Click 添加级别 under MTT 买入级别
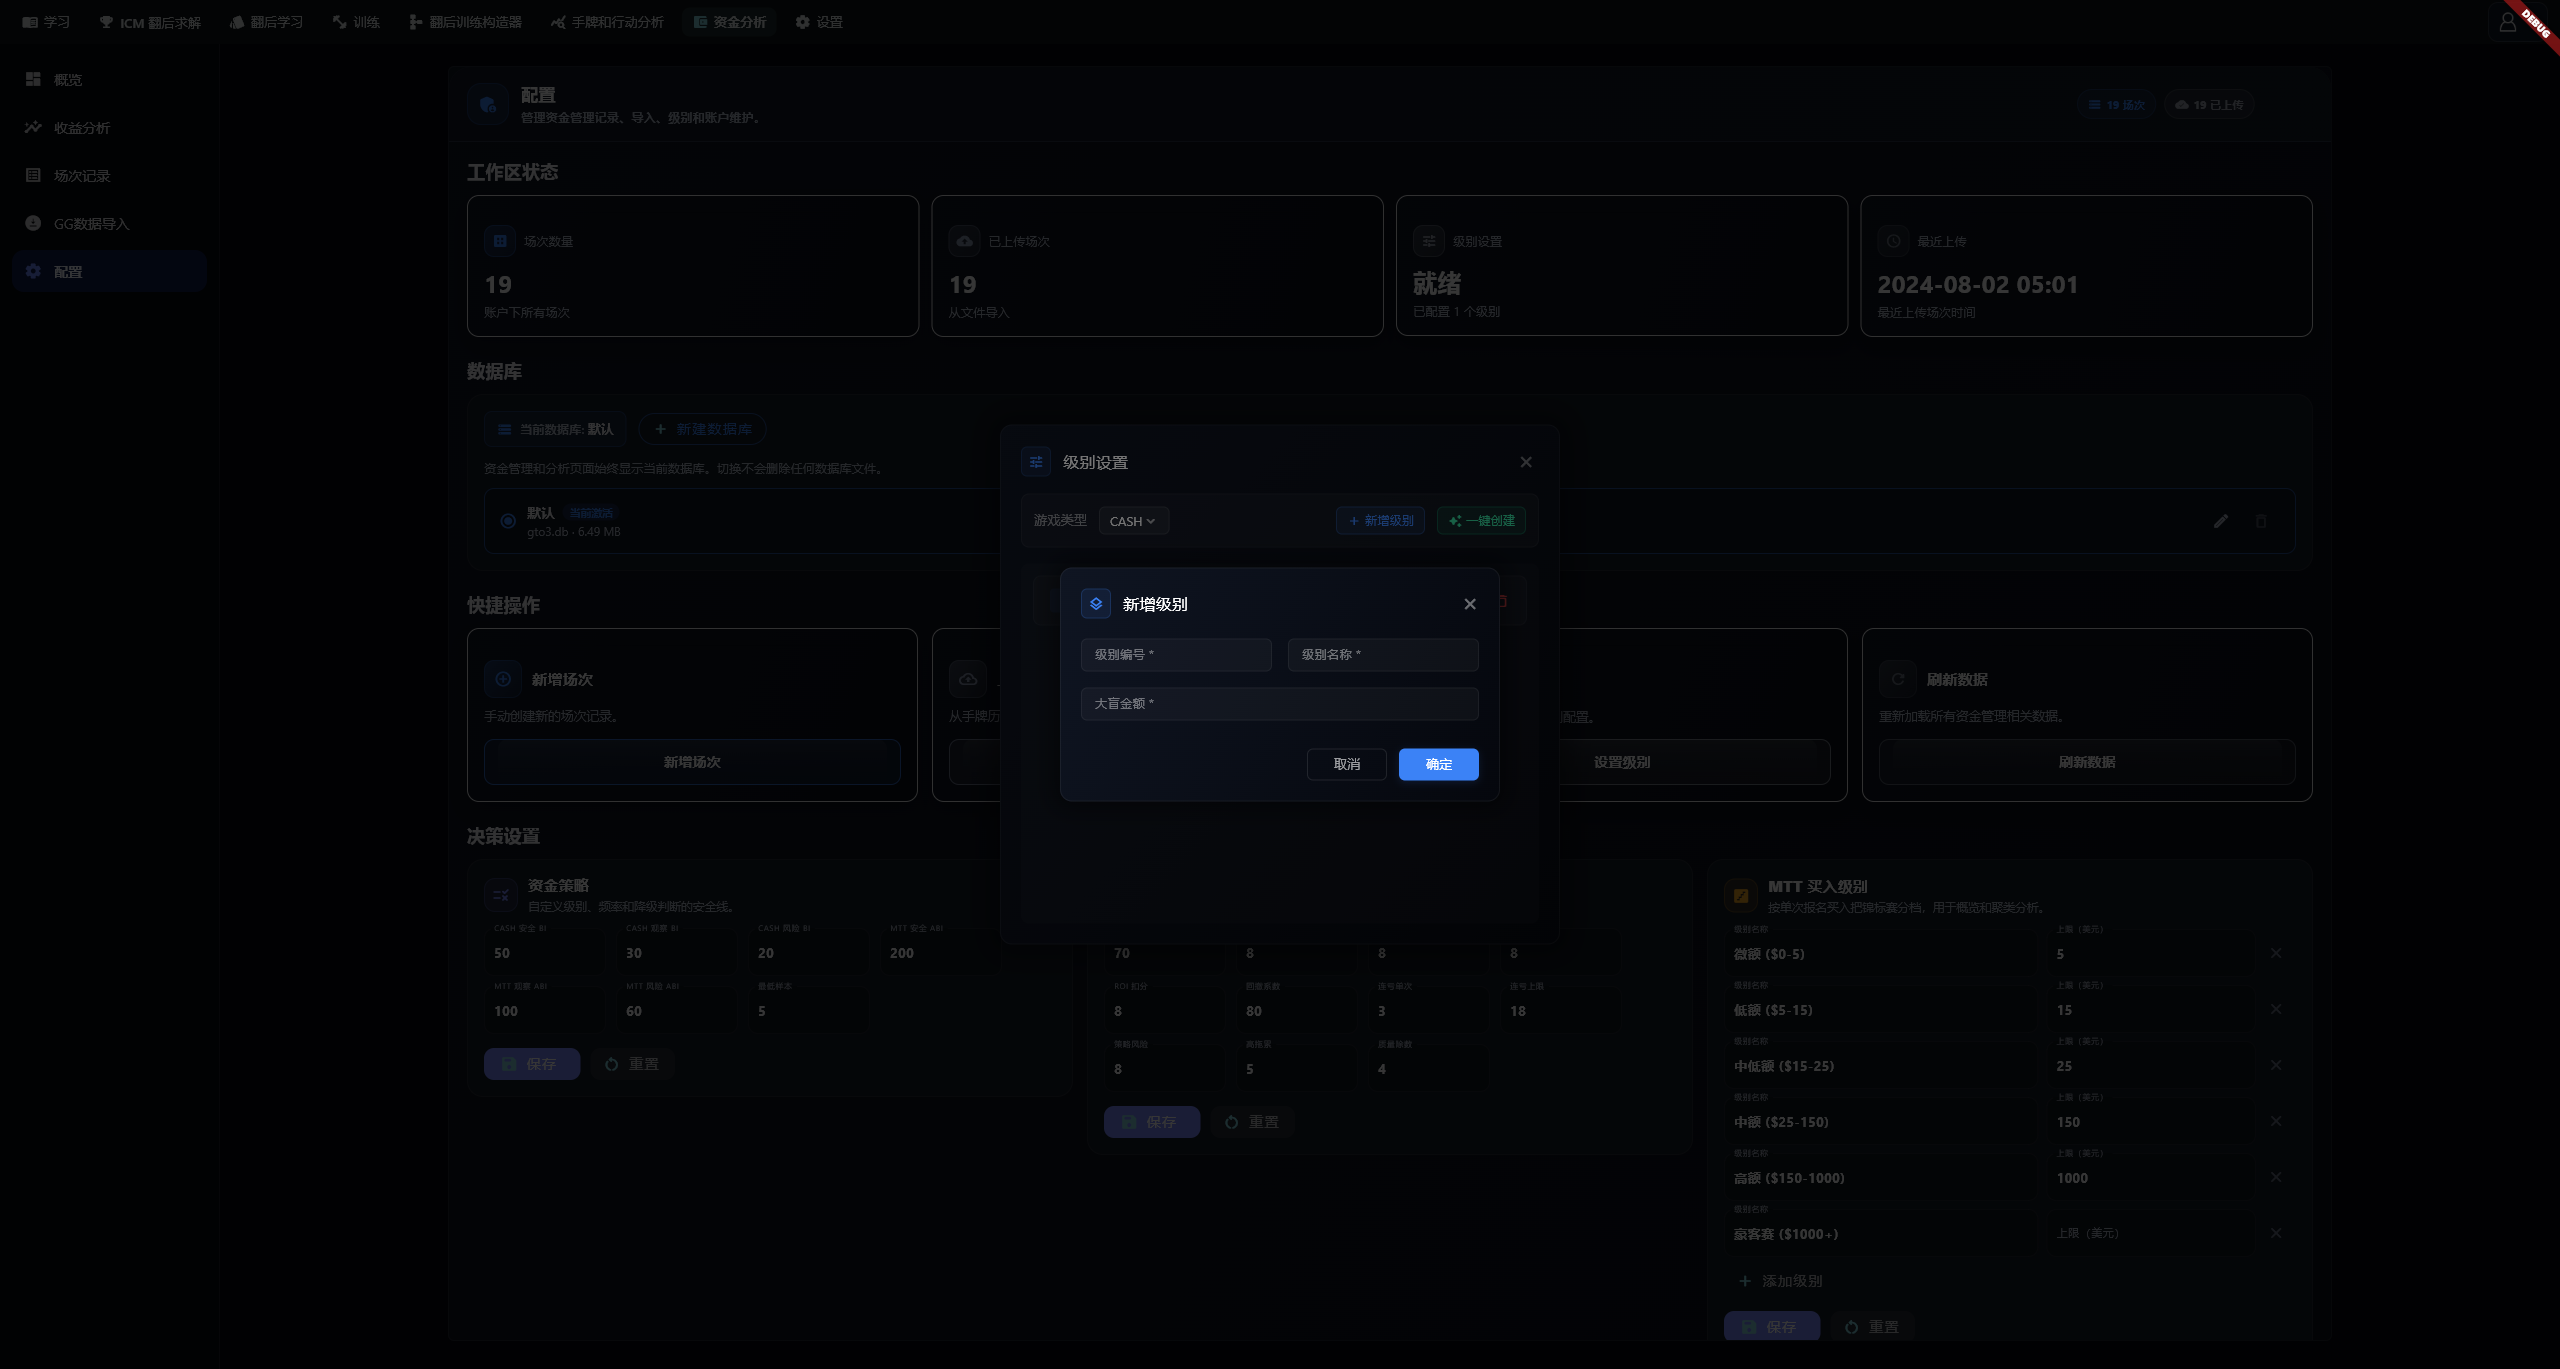 [1780, 1281]
